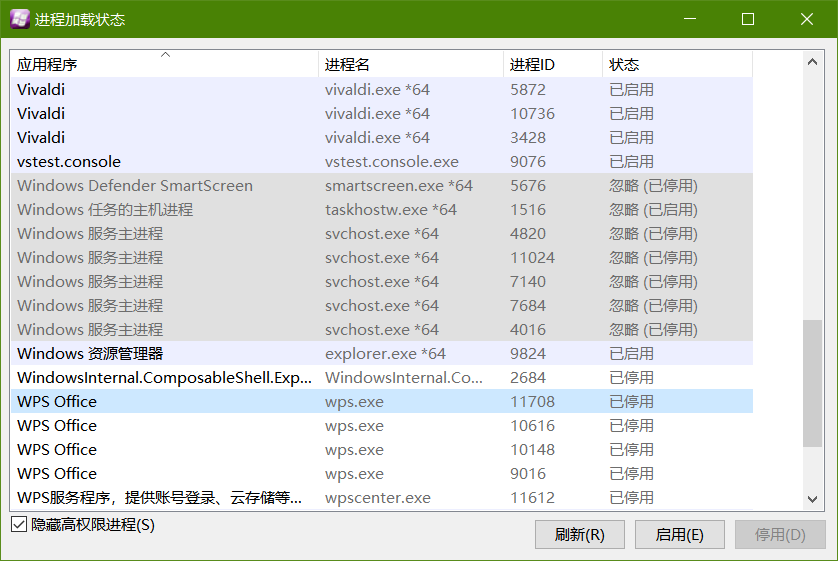This screenshot has width=838, height=561.
Task: Select the Vivaldi row with ID 3428
Action: pyautogui.click(x=382, y=138)
